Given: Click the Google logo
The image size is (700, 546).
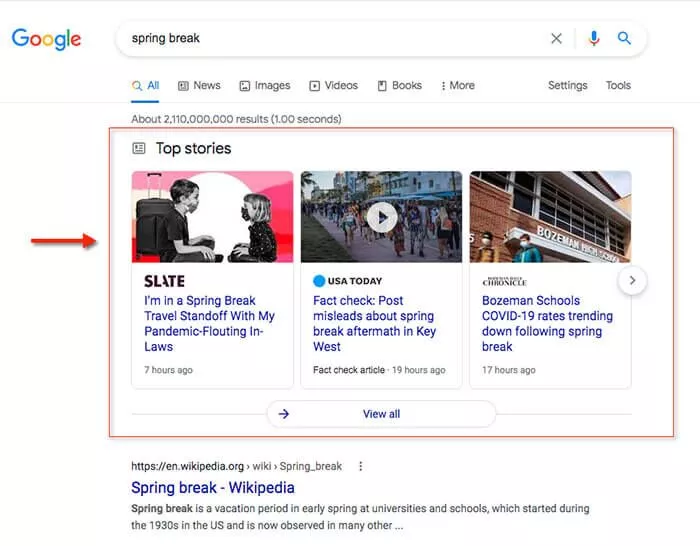Looking at the screenshot, I should (46, 39).
